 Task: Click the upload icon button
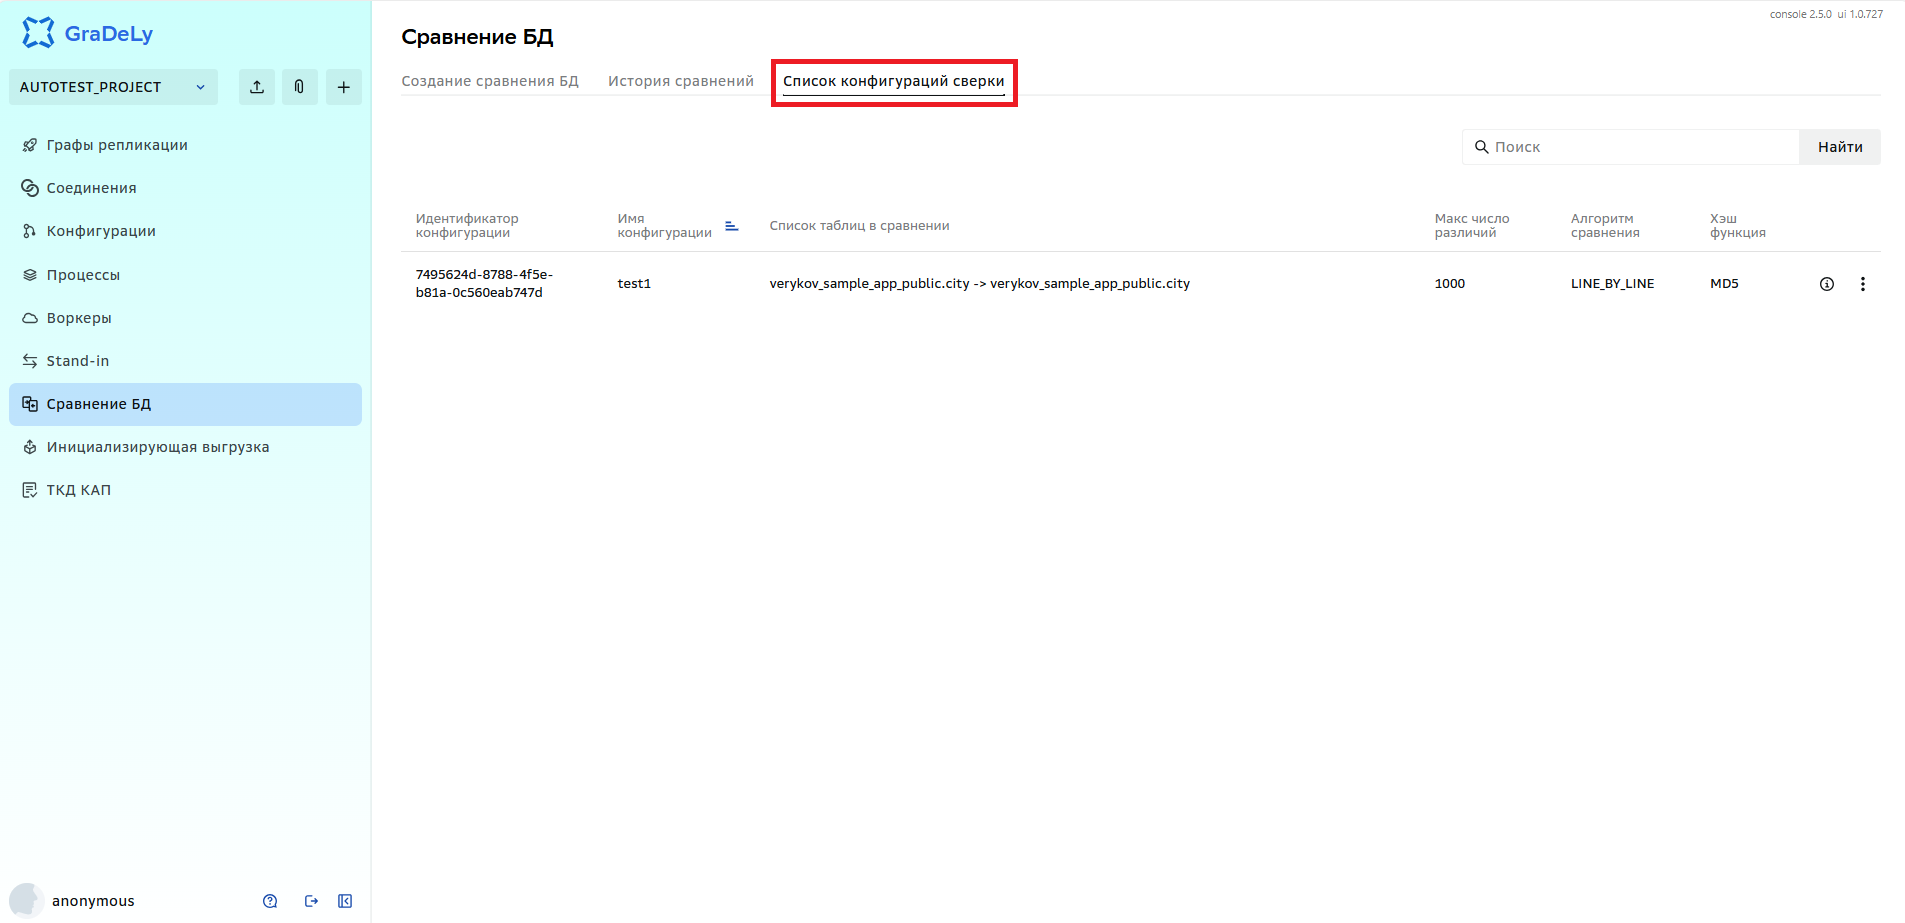[257, 87]
